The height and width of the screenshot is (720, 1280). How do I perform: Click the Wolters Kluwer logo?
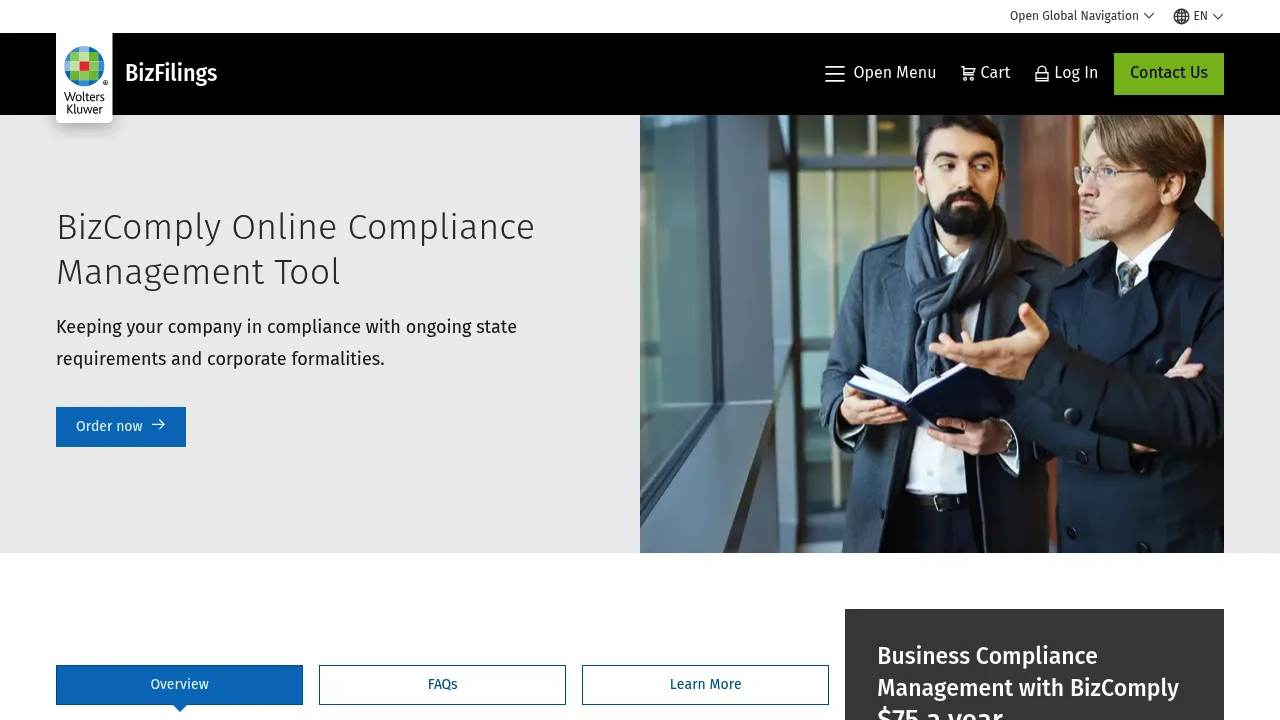pyautogui.click(x=84, y=78)
